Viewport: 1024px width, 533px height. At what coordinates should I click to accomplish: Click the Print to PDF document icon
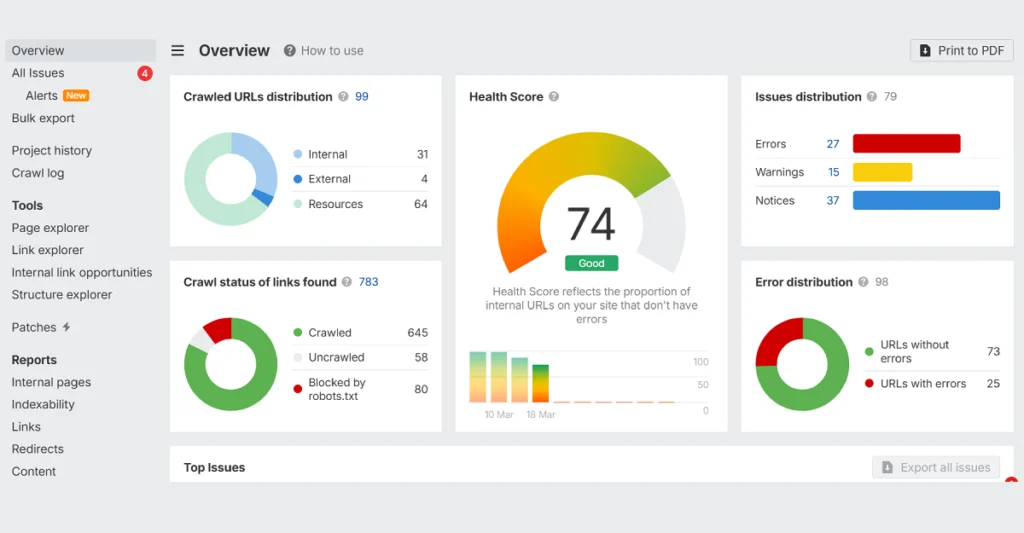pos(925,50)
